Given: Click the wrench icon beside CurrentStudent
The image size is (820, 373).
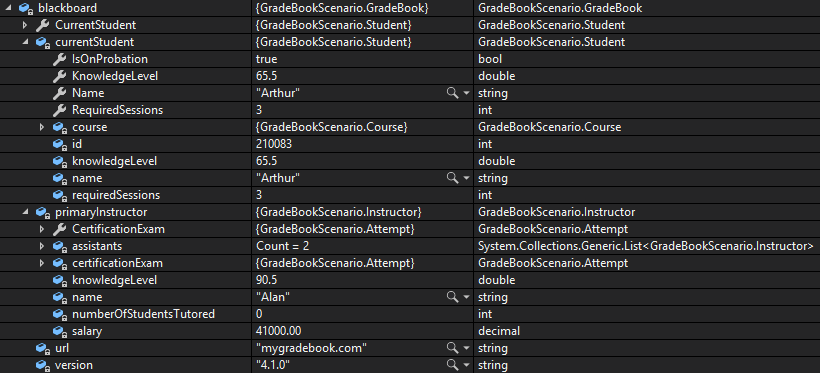Looking at the screenshot, I should coord(42,25).
